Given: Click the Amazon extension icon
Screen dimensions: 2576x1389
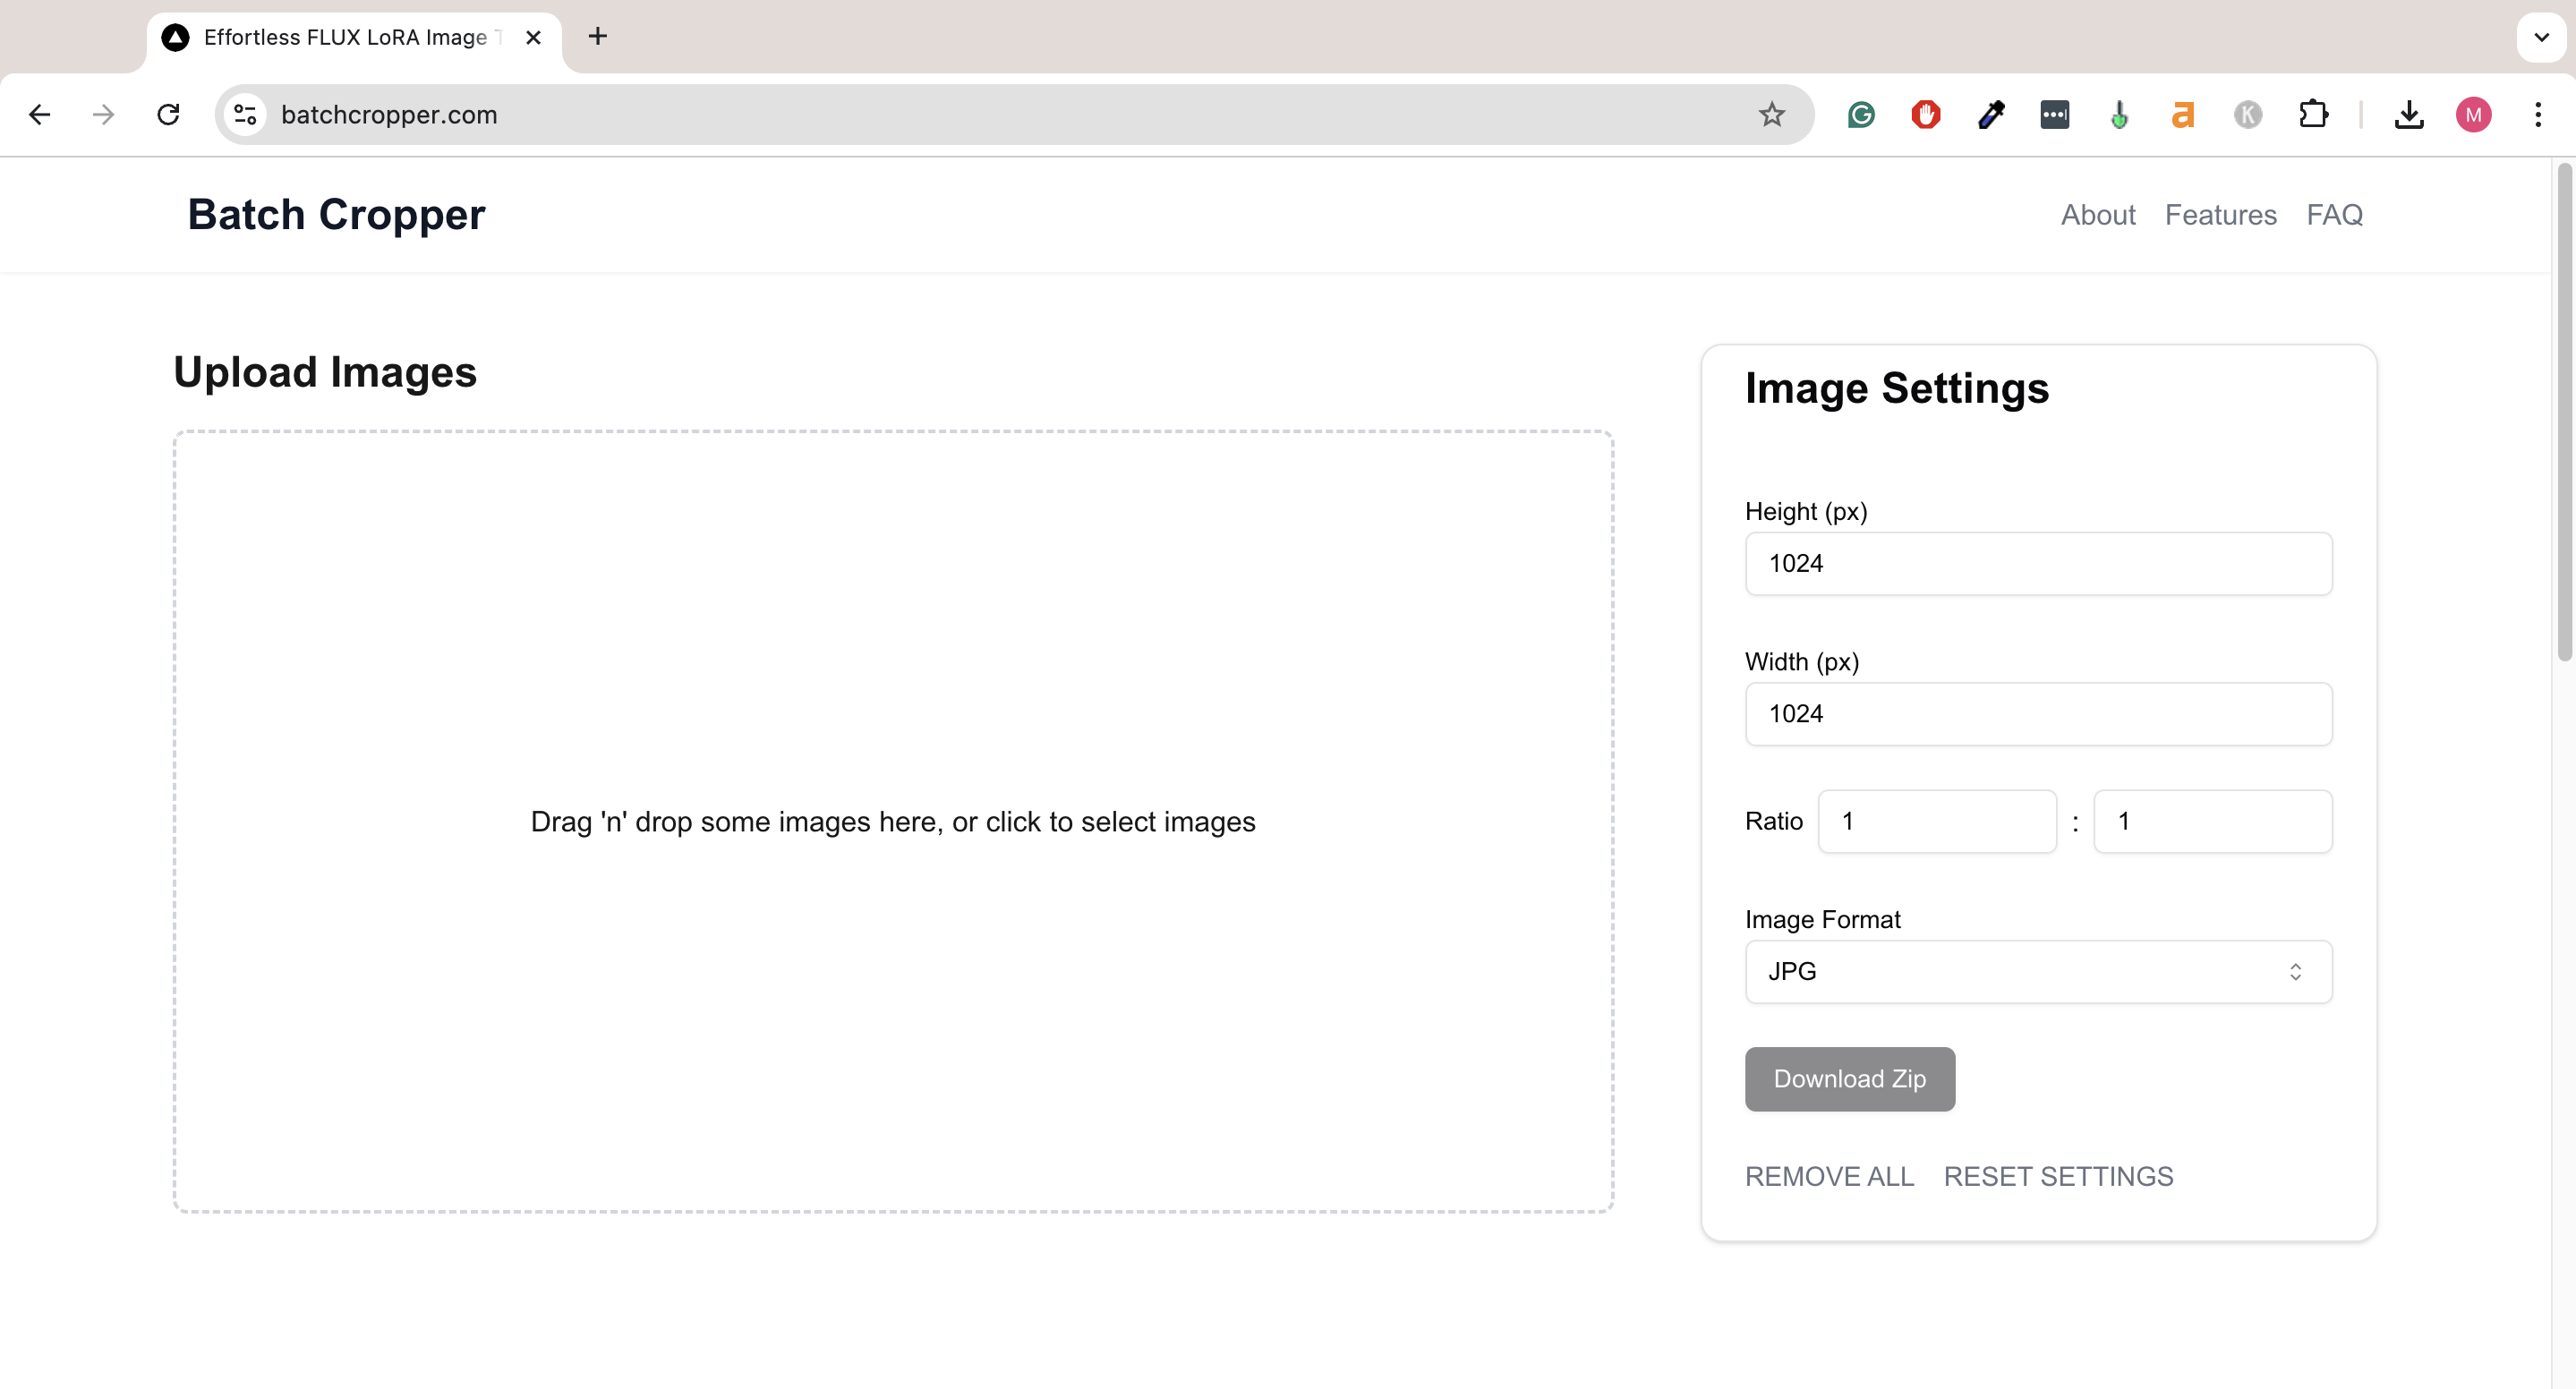Looking at the screenshot, I should coord(2182,114).
